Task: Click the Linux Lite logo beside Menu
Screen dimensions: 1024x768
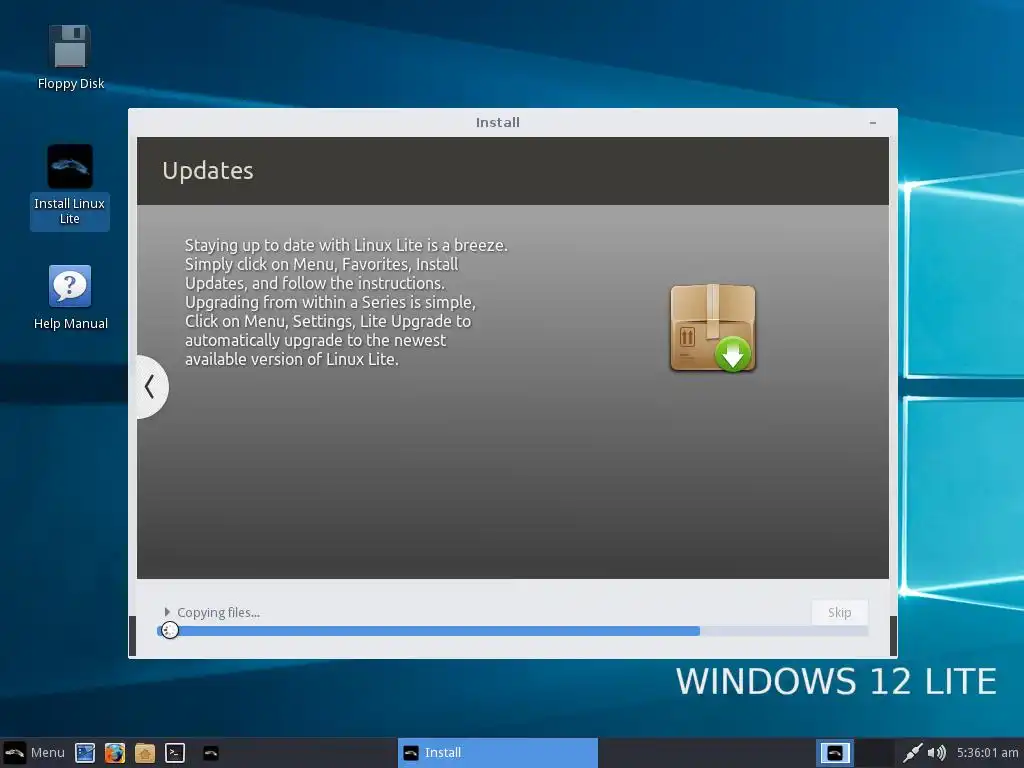Action: pos(14,753)
